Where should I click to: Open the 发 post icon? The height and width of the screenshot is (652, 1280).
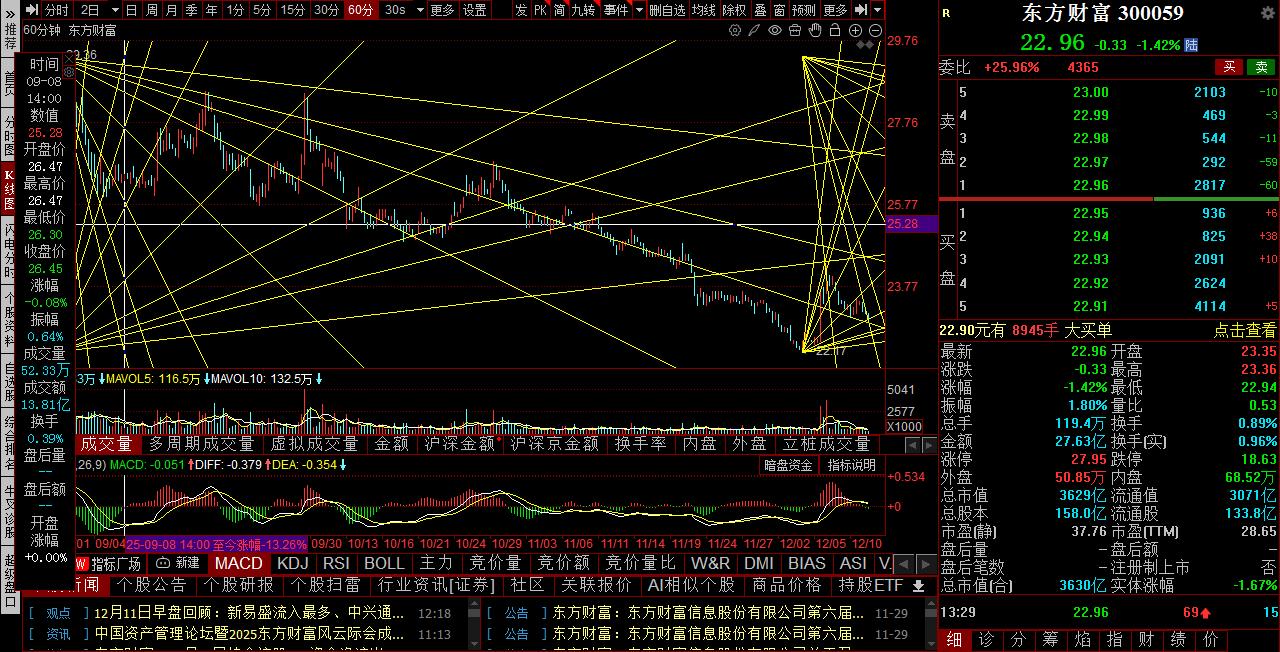521,10
